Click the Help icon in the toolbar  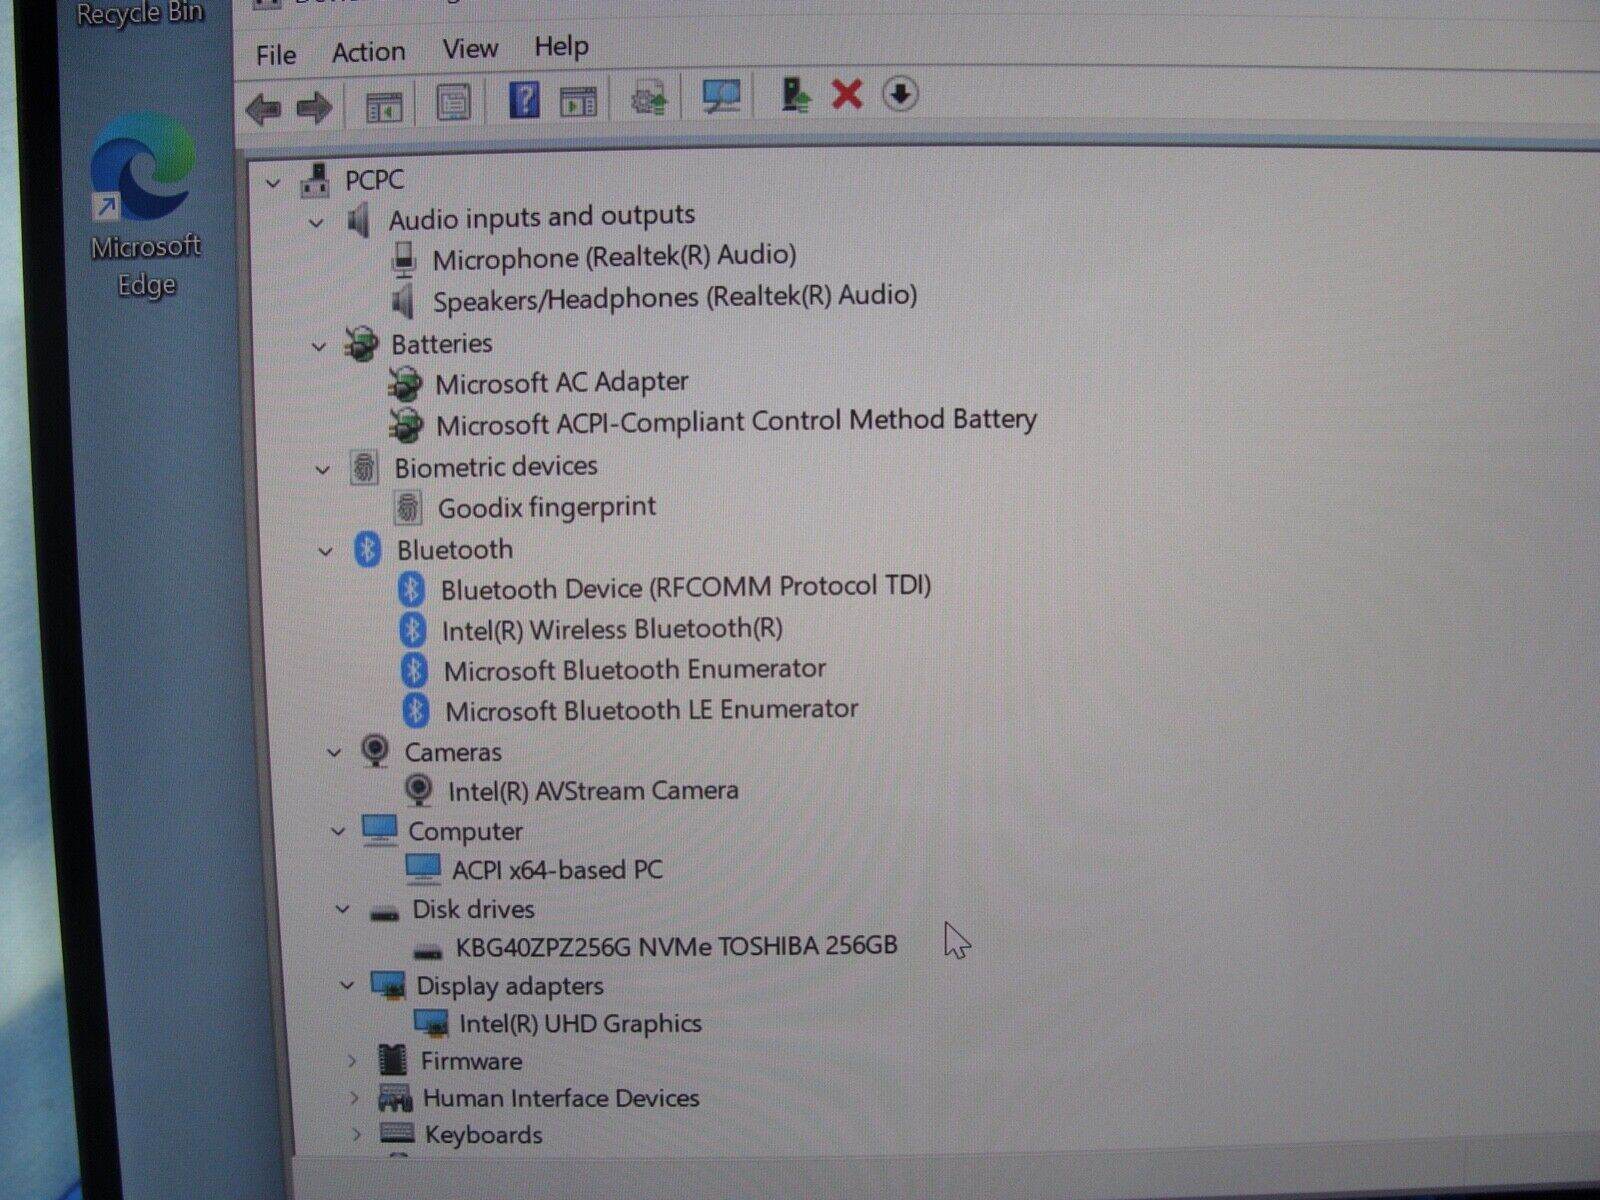click(521, 100)
